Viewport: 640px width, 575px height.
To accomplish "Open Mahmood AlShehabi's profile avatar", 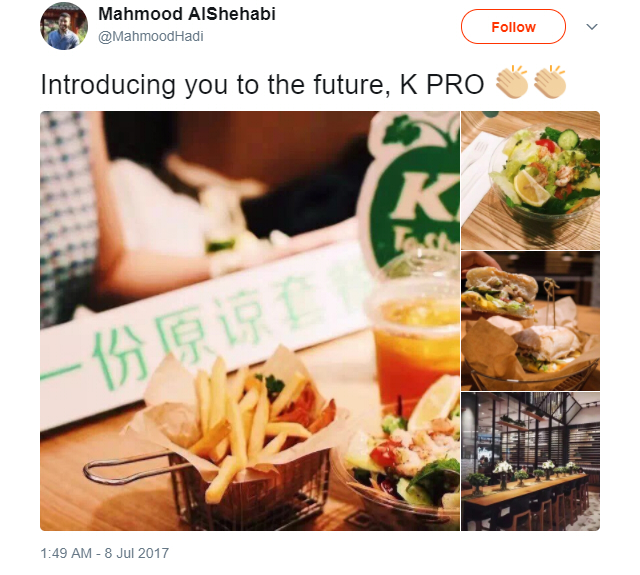I will (64, 26).
